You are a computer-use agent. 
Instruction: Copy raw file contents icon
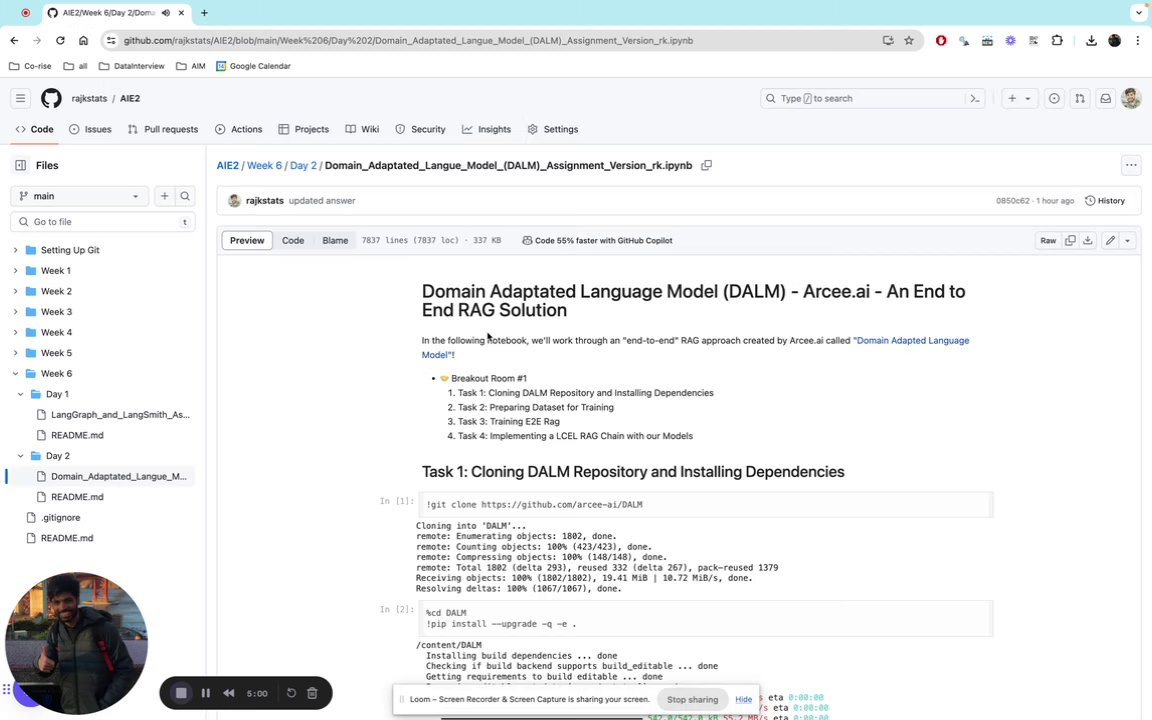tap(1070, 240)
